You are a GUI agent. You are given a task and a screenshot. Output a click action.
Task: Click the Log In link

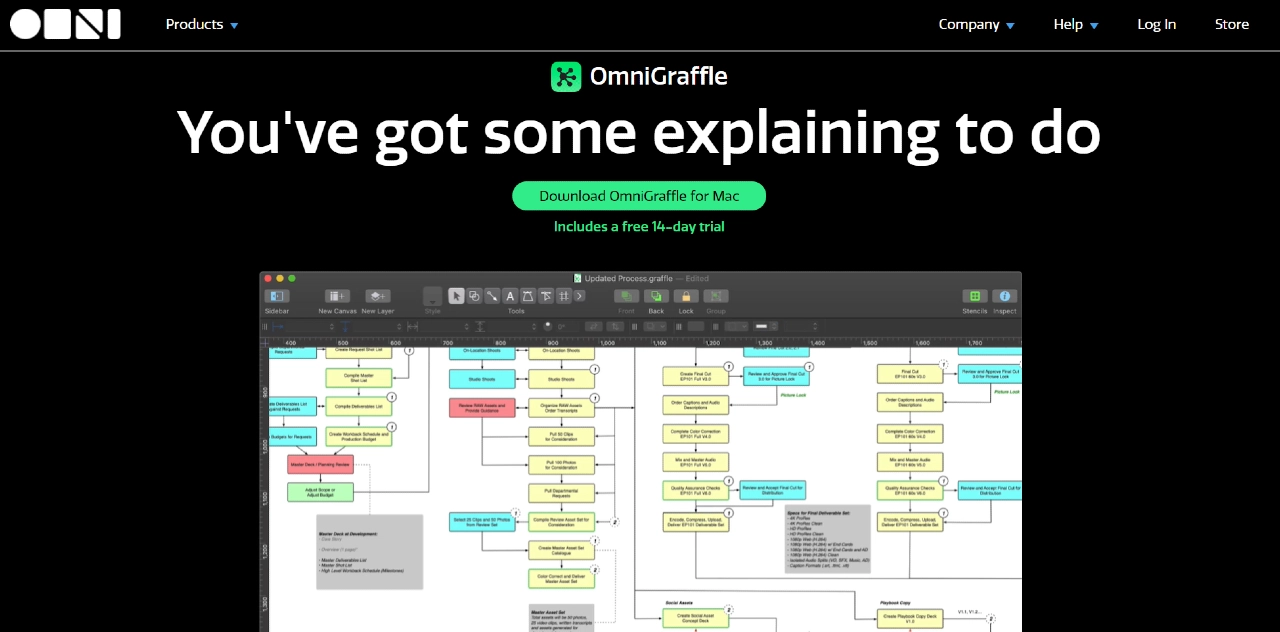click(x=1157, y=25)
